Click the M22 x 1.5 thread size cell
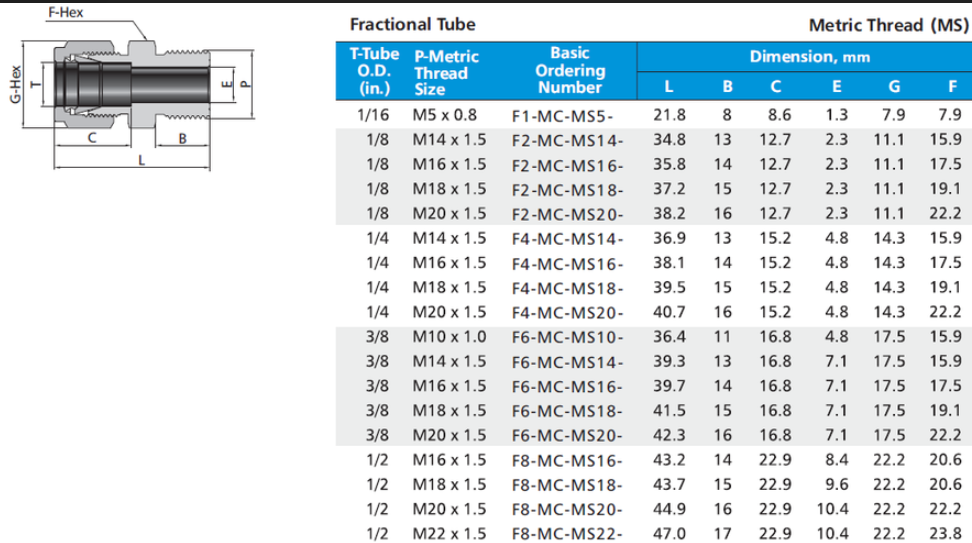The height and width of the screenshot is (543, 972). tap(449, 534)
